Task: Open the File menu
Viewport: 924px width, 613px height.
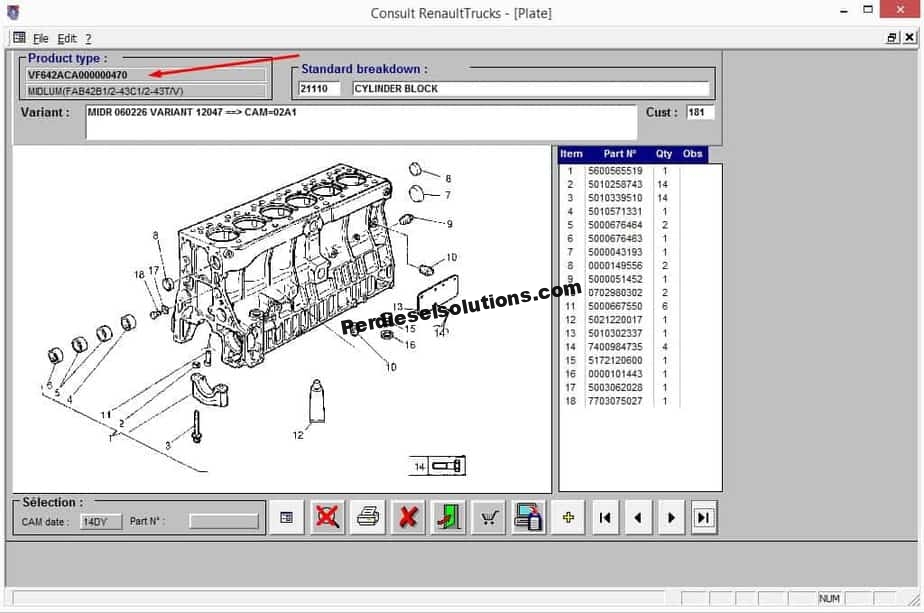Action: click(x=41, y=39)
